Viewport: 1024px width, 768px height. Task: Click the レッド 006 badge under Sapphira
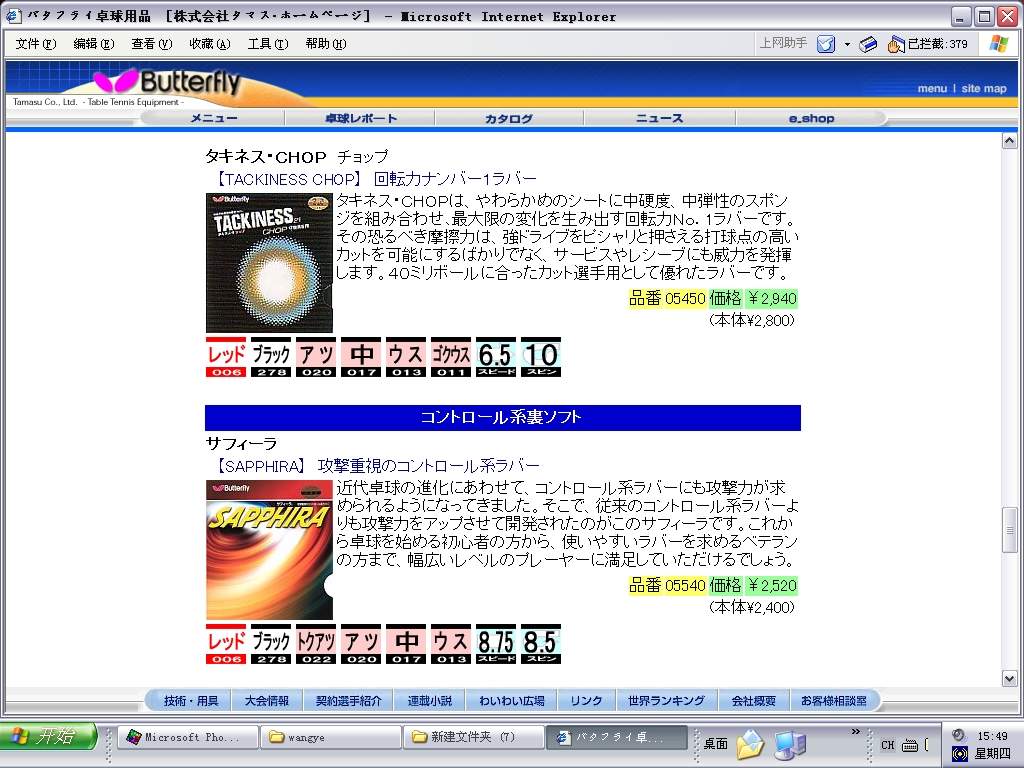coord(226,644)
